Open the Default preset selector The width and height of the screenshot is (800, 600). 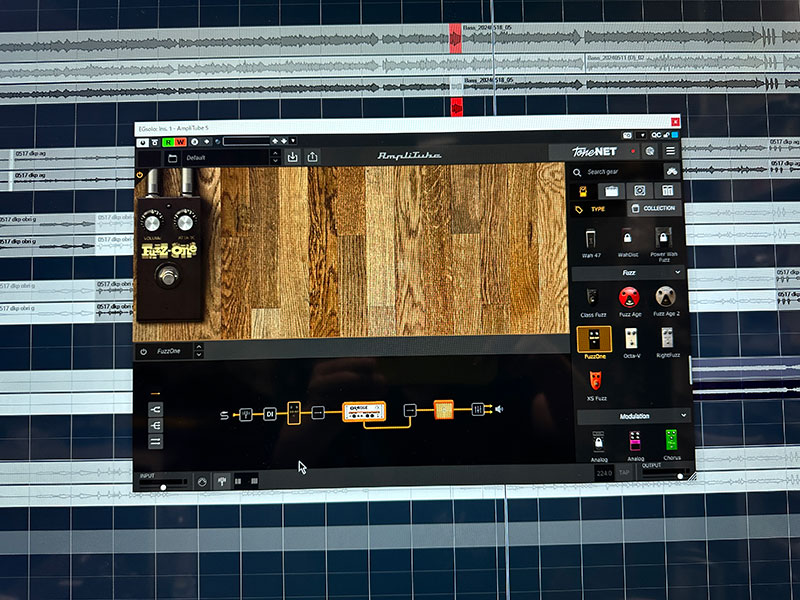coord(226,158)
